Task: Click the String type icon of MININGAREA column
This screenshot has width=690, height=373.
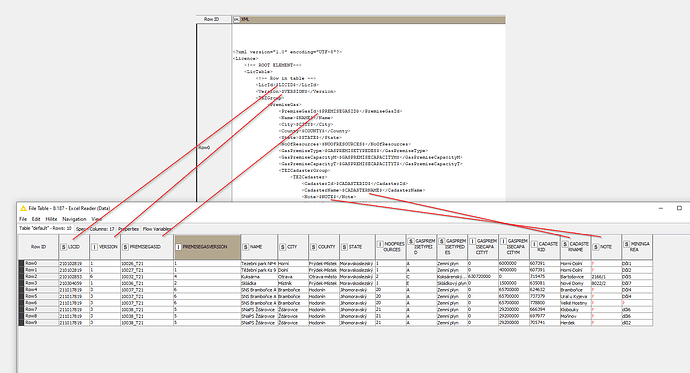Action: pos(627,244)
